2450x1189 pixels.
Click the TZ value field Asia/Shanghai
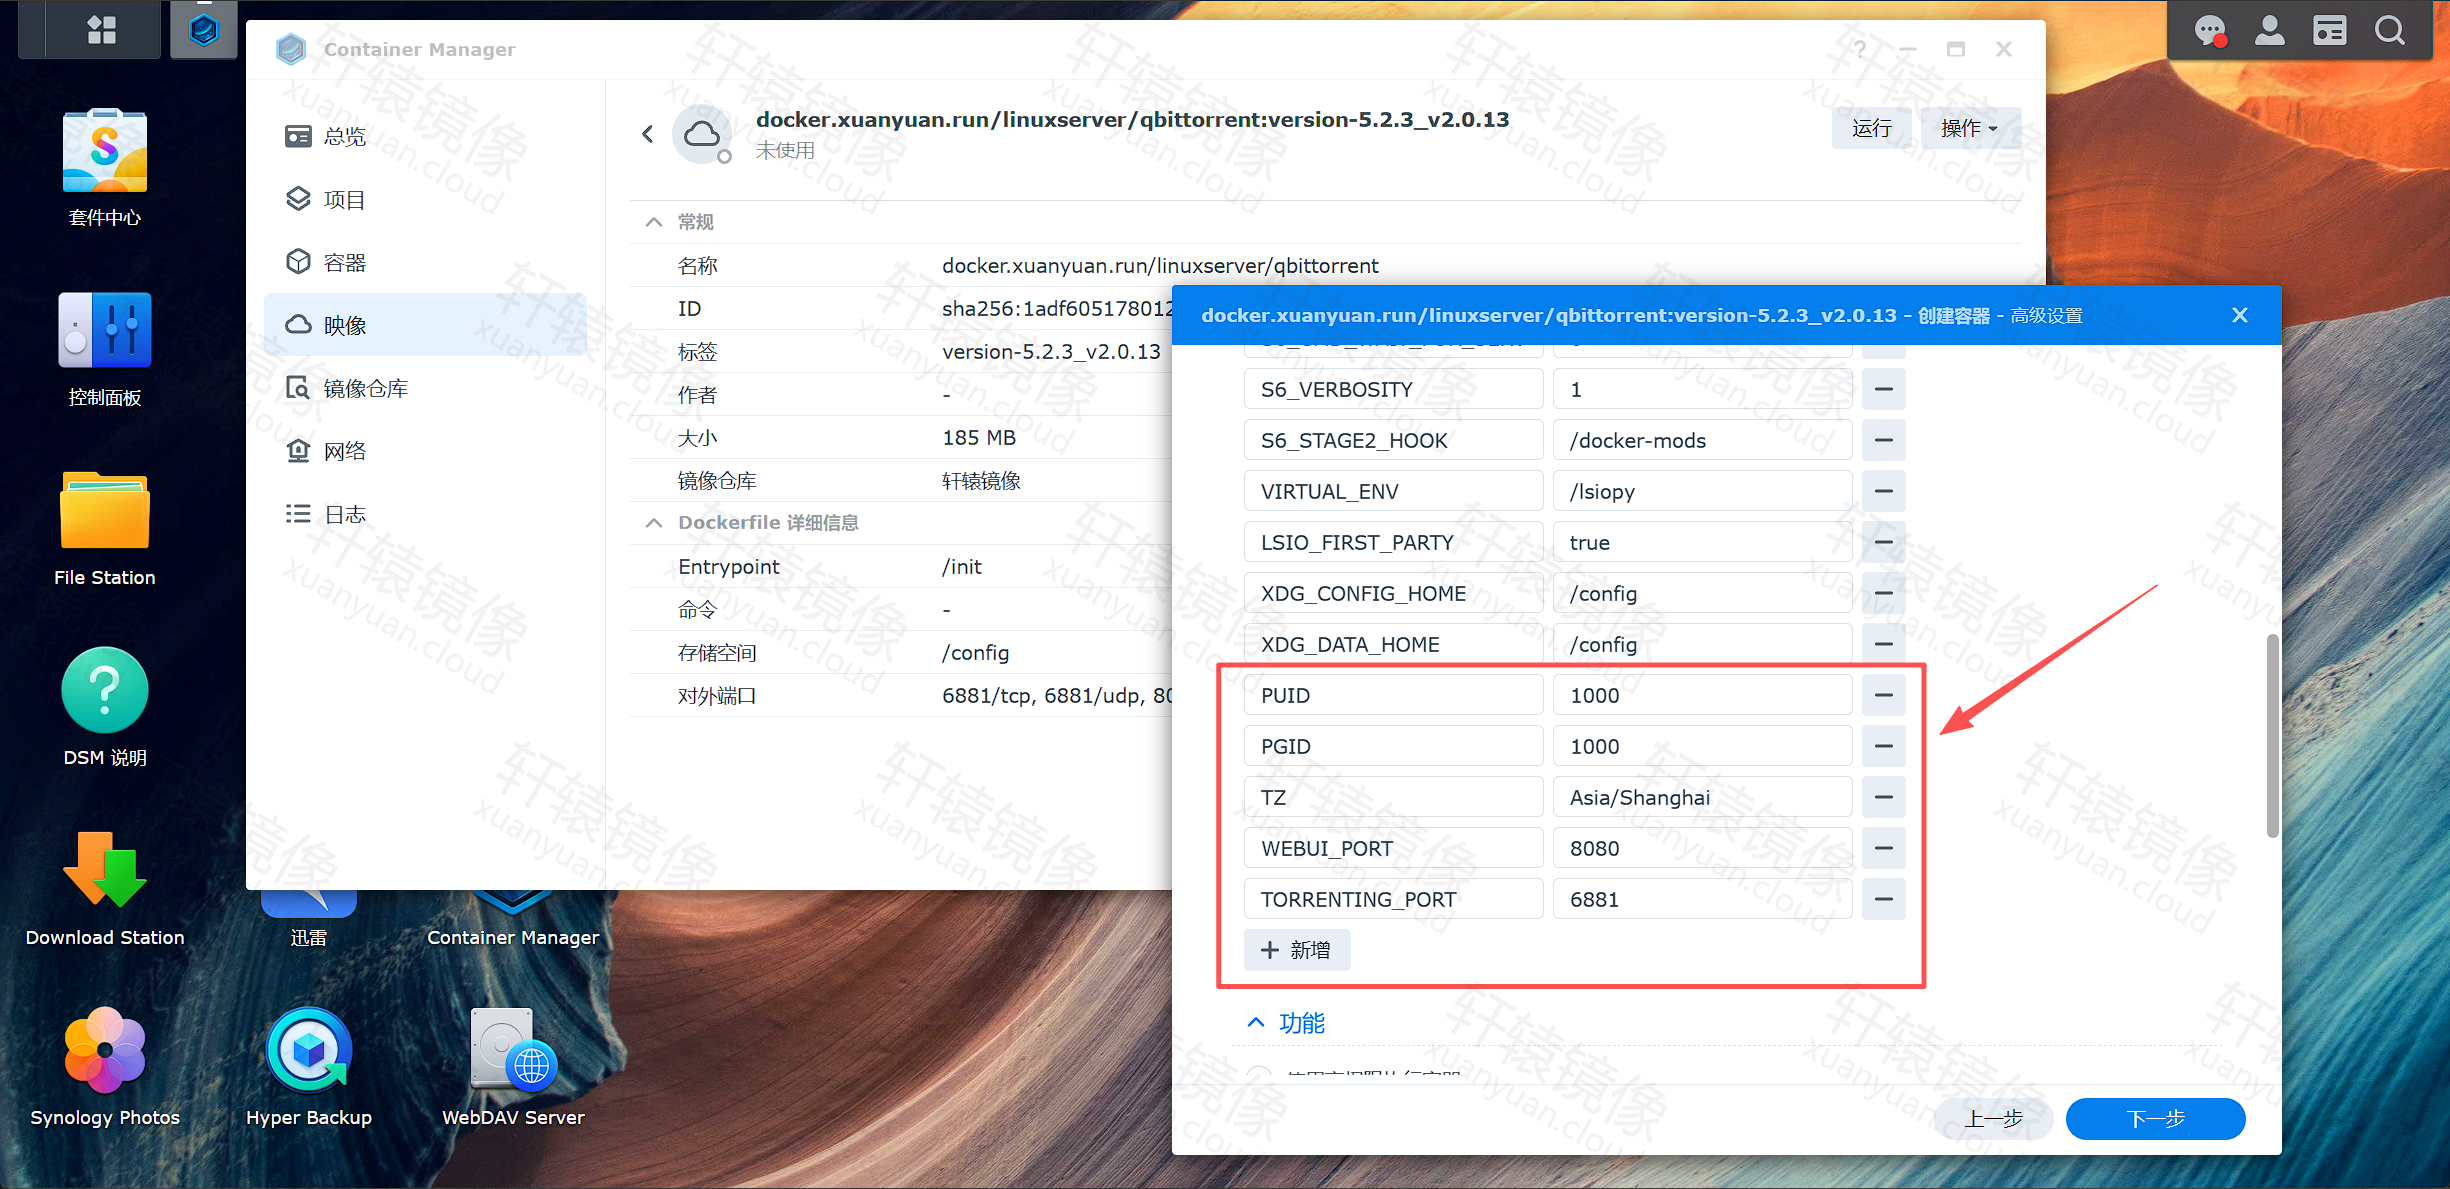click(1702, 797)
